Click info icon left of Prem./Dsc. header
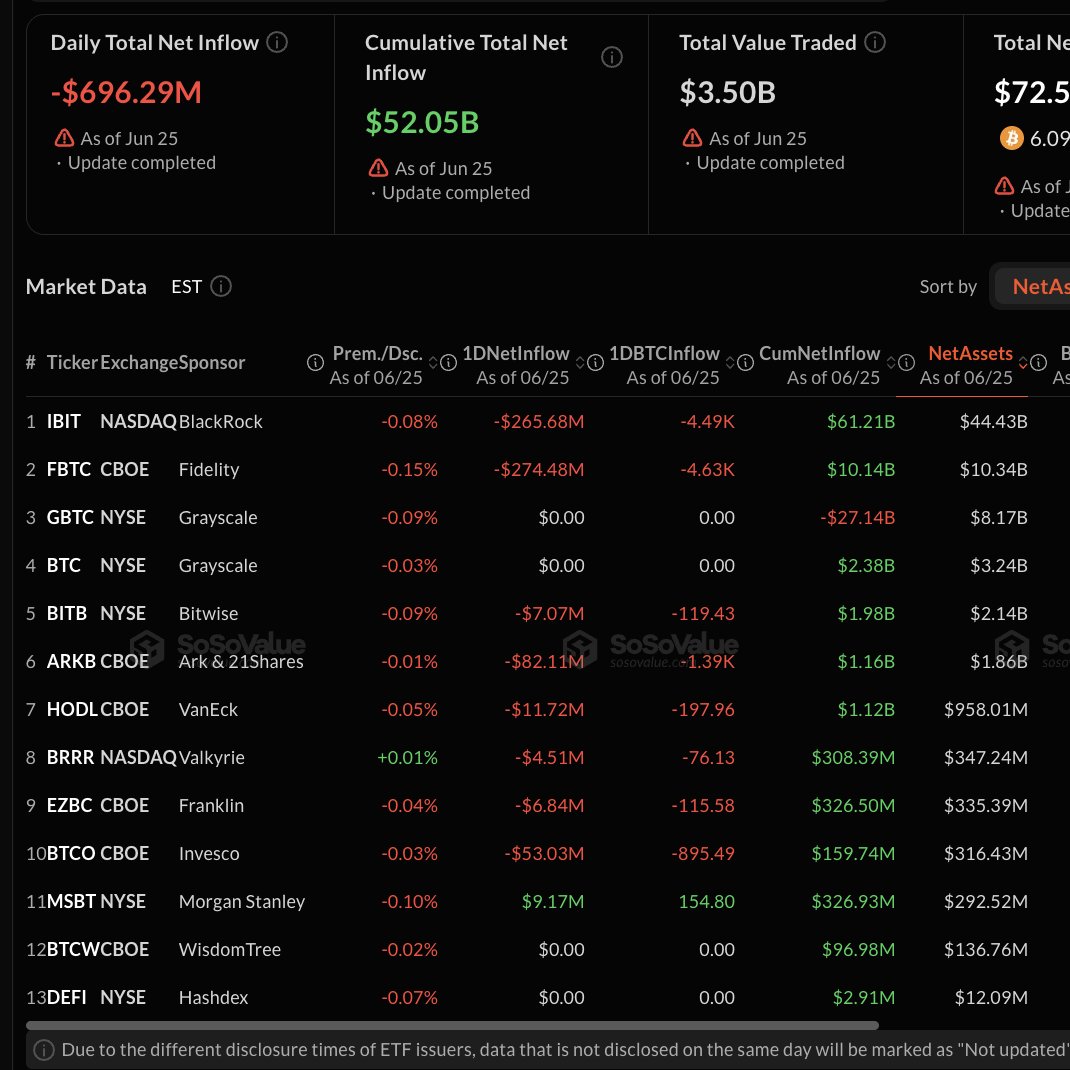Viewport: 1070px width, 1070px height. [315, 362]
